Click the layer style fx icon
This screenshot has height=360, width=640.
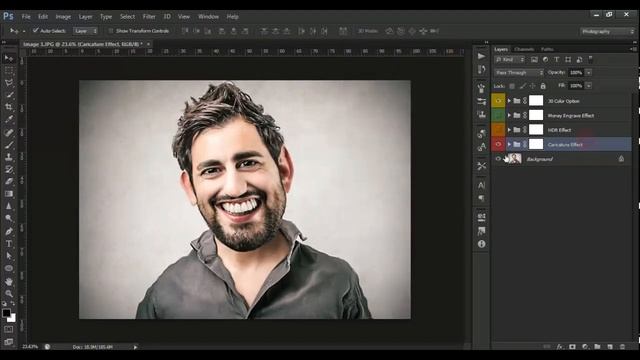click(560, 347)
